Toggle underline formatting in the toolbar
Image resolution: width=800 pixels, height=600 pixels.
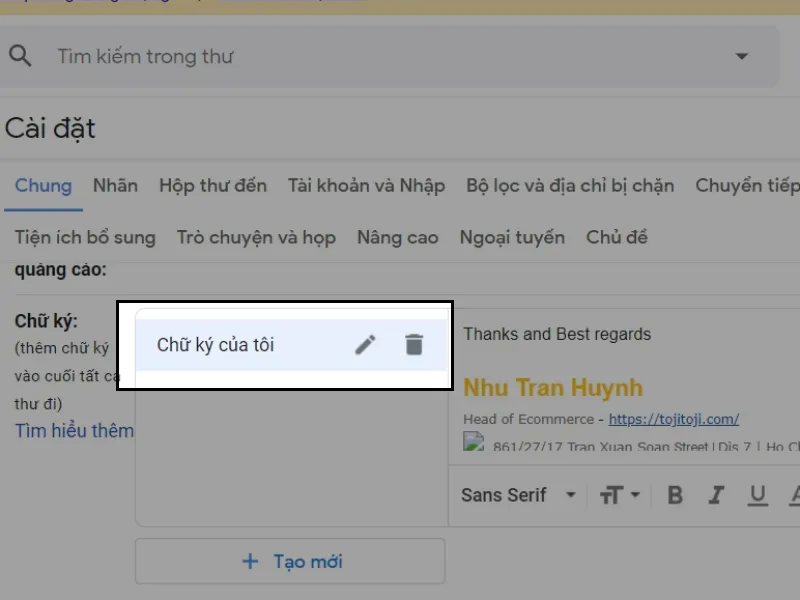pos(755,494)
